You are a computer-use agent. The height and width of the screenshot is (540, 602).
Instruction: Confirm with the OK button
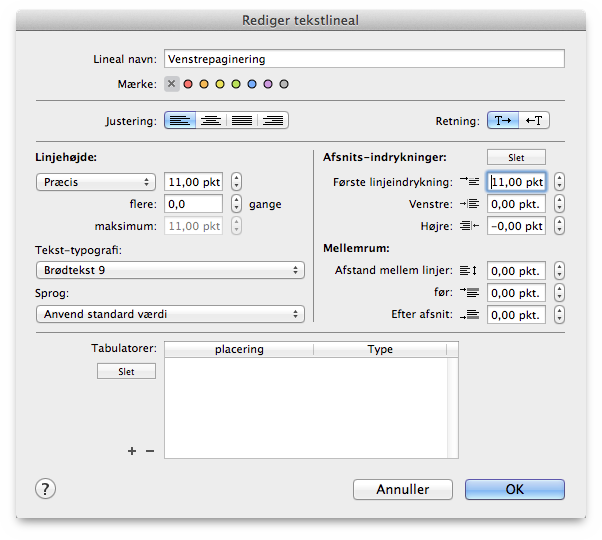(515, 489)
